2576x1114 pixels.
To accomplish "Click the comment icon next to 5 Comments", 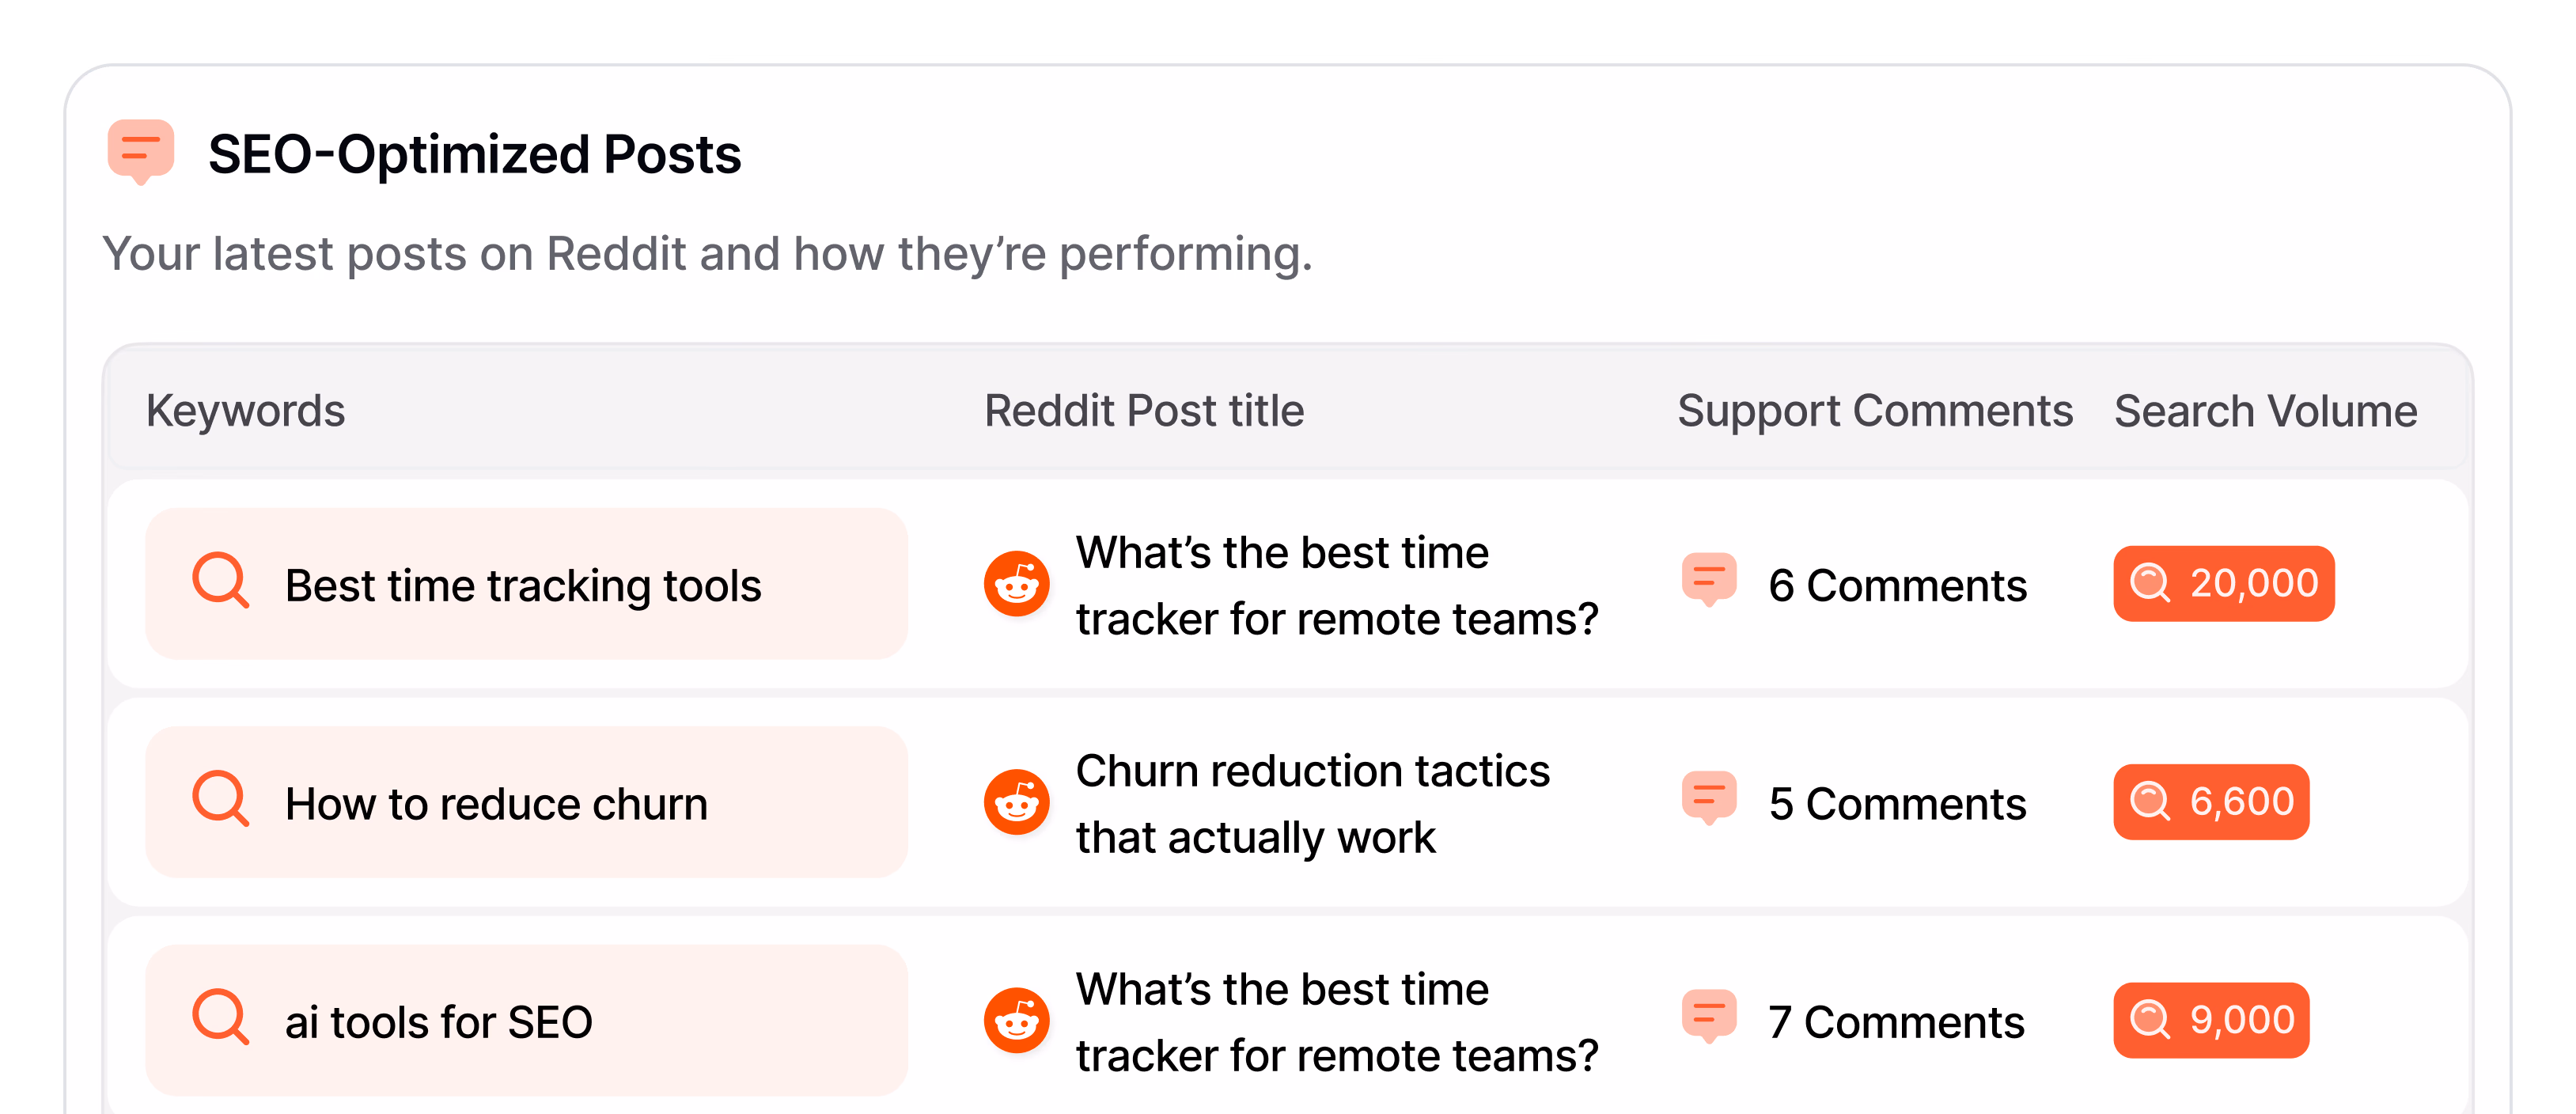I will (1710, 799).
